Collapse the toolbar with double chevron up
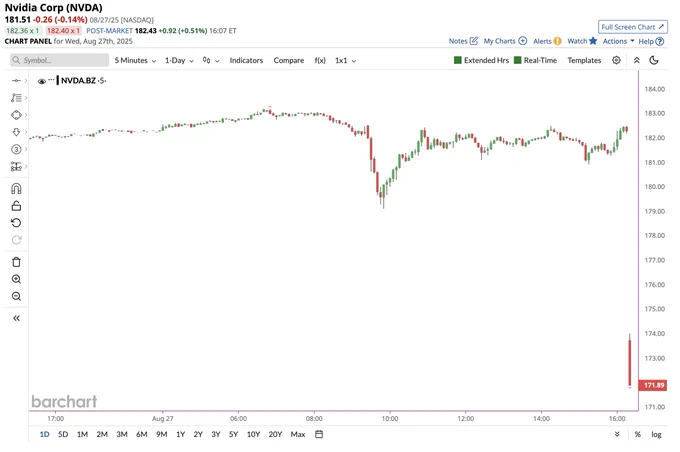 637,60
